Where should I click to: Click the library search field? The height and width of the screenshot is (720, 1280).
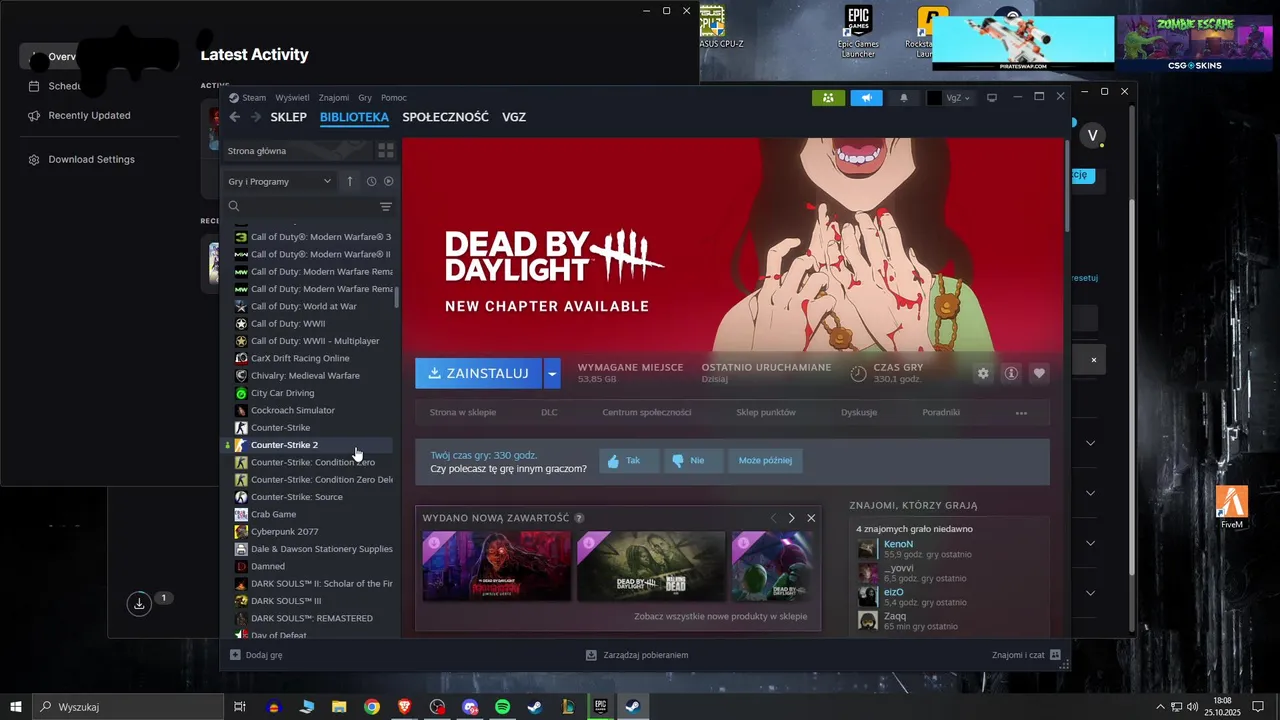coord(301,207)
